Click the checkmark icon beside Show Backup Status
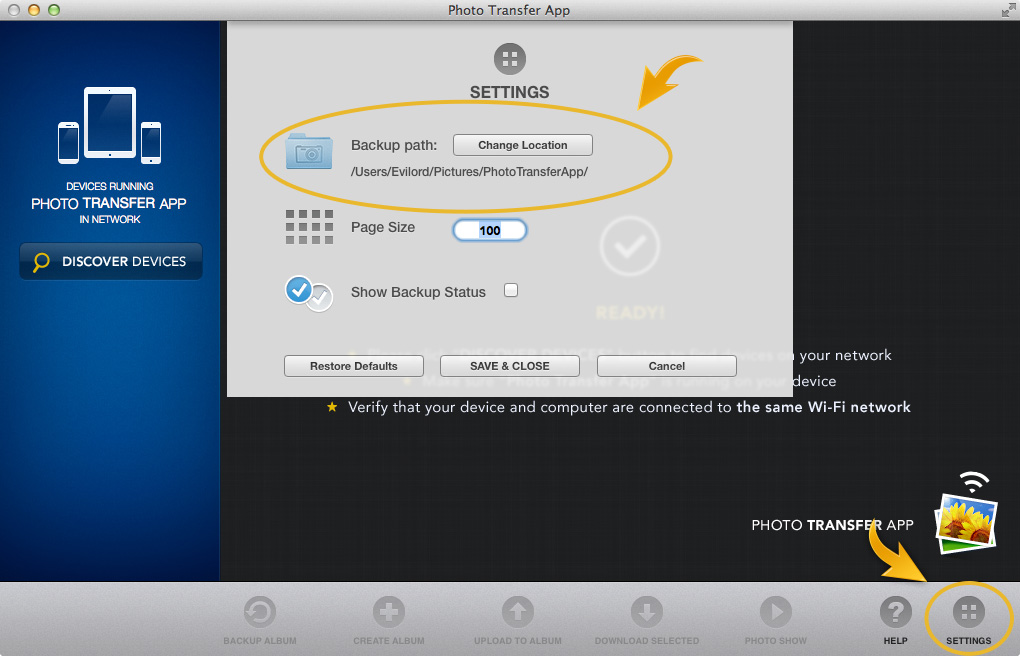This screenshot has width=1020, height=656. pyautogui.click(x=309, y=294)
